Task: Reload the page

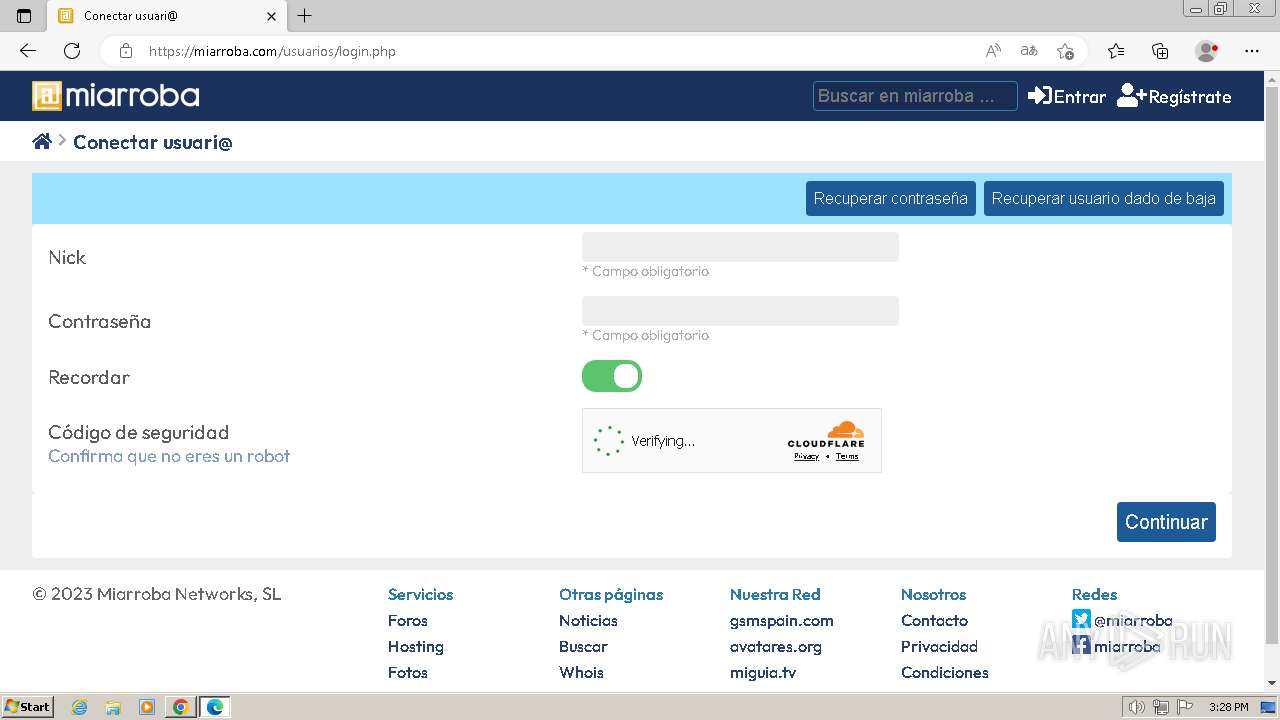Action: pyautogui.click(x=72, y=51)
